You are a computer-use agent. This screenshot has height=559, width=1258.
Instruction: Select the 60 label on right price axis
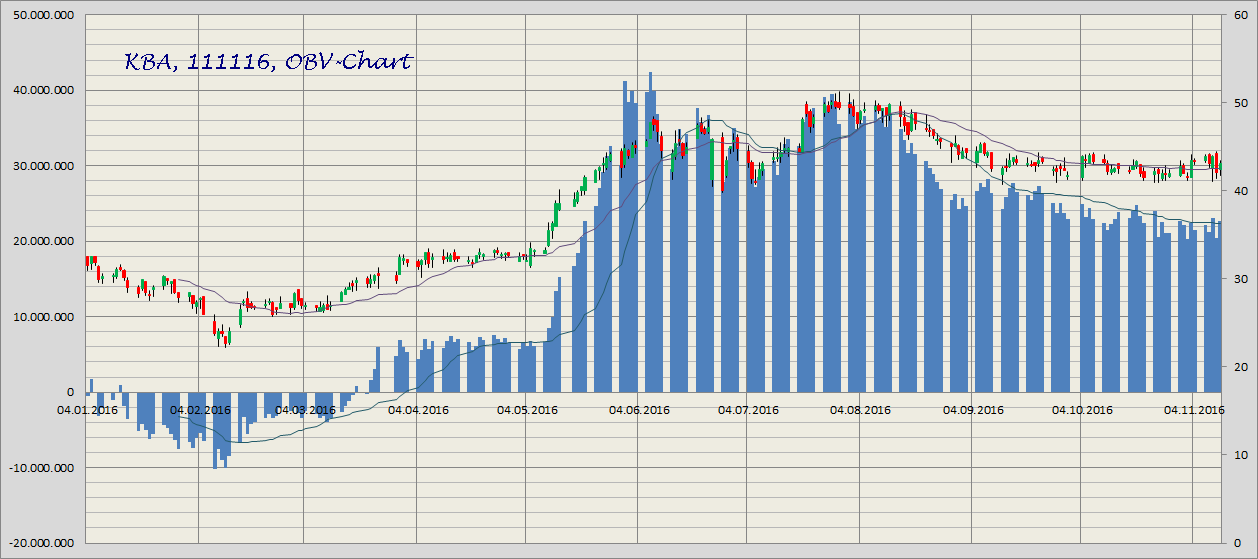coord(1237,15)
